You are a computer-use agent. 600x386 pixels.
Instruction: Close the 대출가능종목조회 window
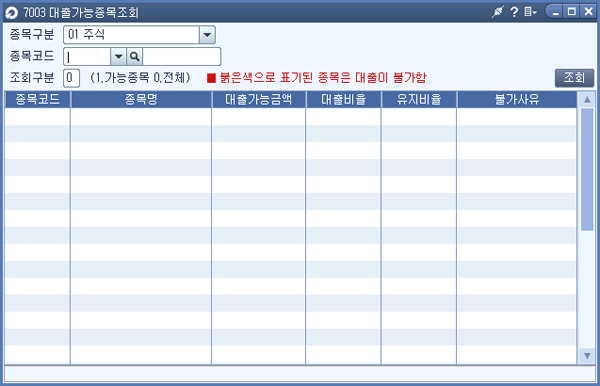pos(588,12)
